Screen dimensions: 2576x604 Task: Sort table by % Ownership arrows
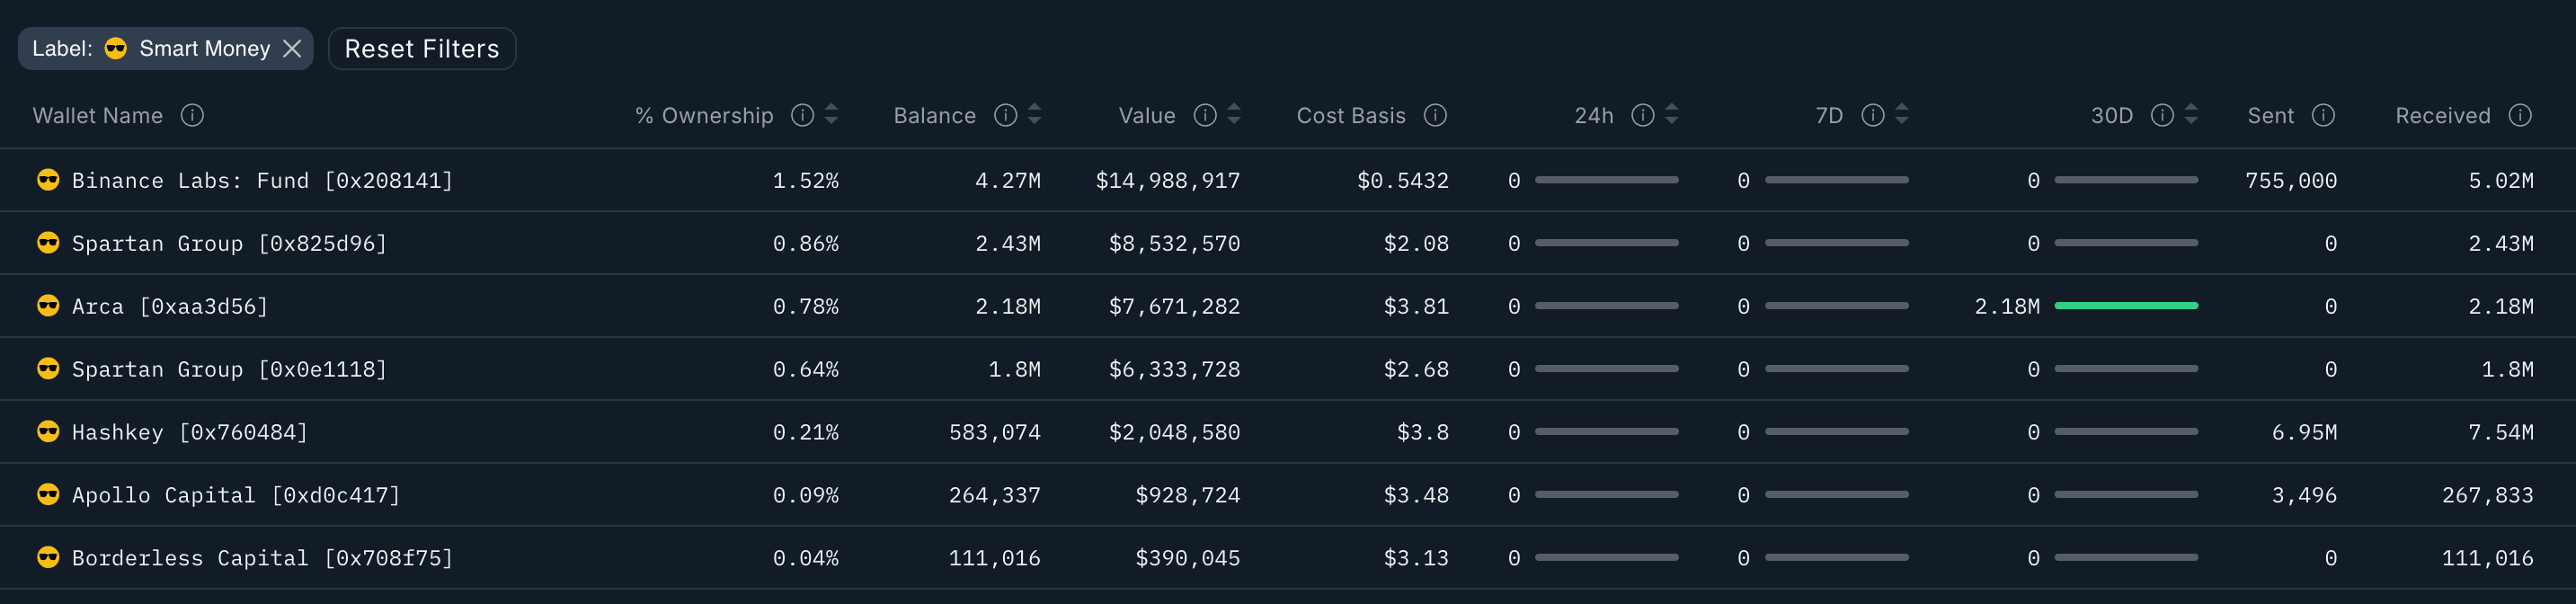831,115
